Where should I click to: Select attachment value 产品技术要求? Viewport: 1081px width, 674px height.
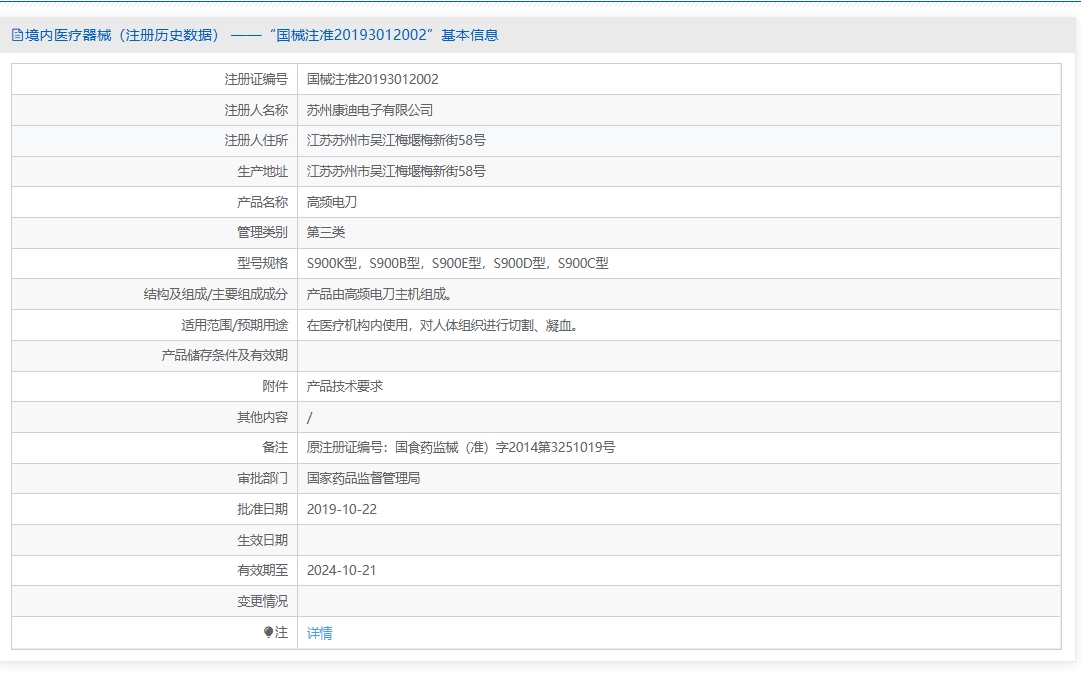point(344,387)
